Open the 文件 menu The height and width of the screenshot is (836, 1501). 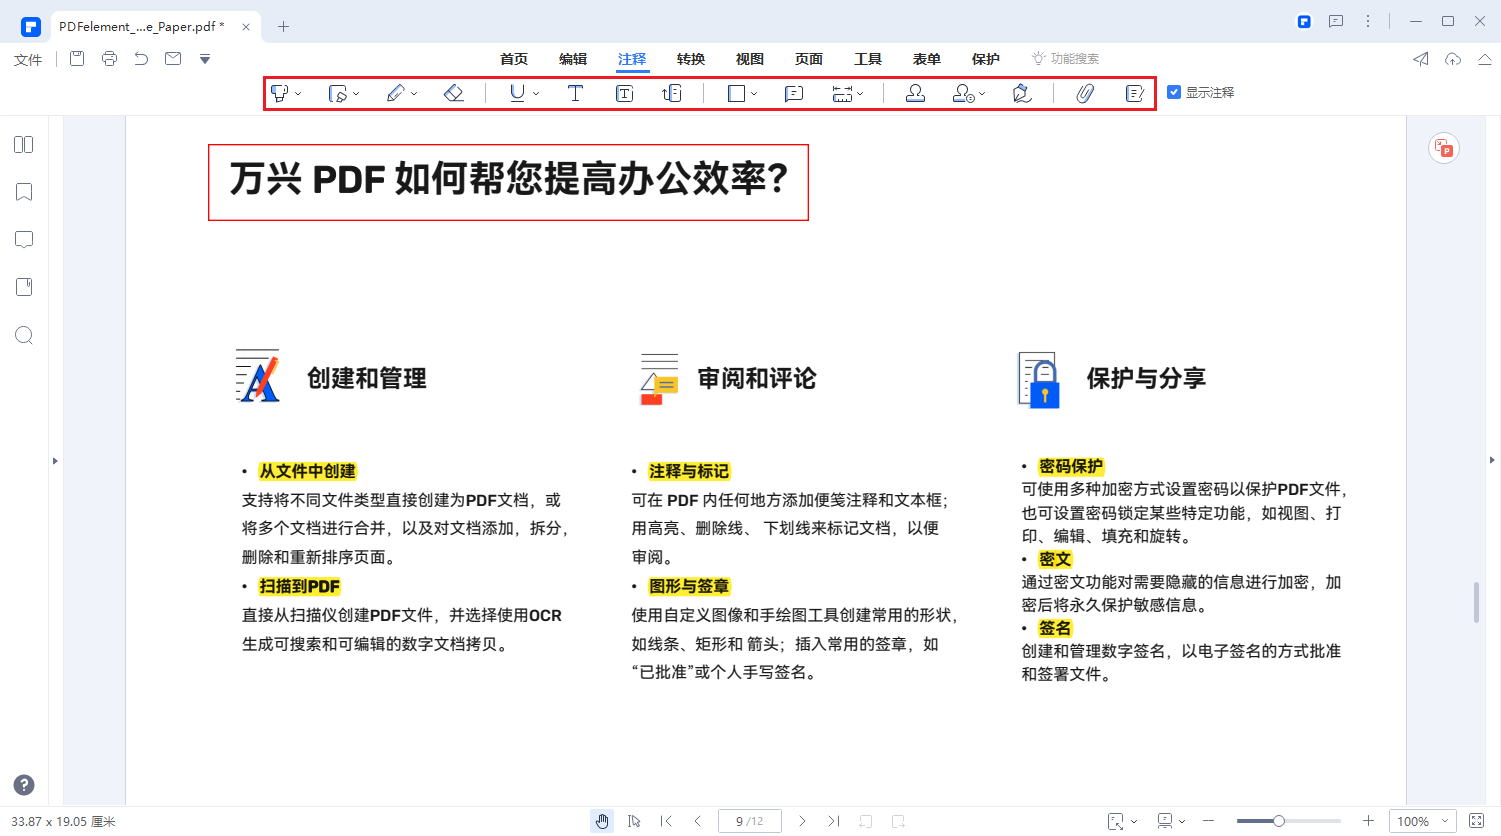pyautogui.click(x=27, y=59)
